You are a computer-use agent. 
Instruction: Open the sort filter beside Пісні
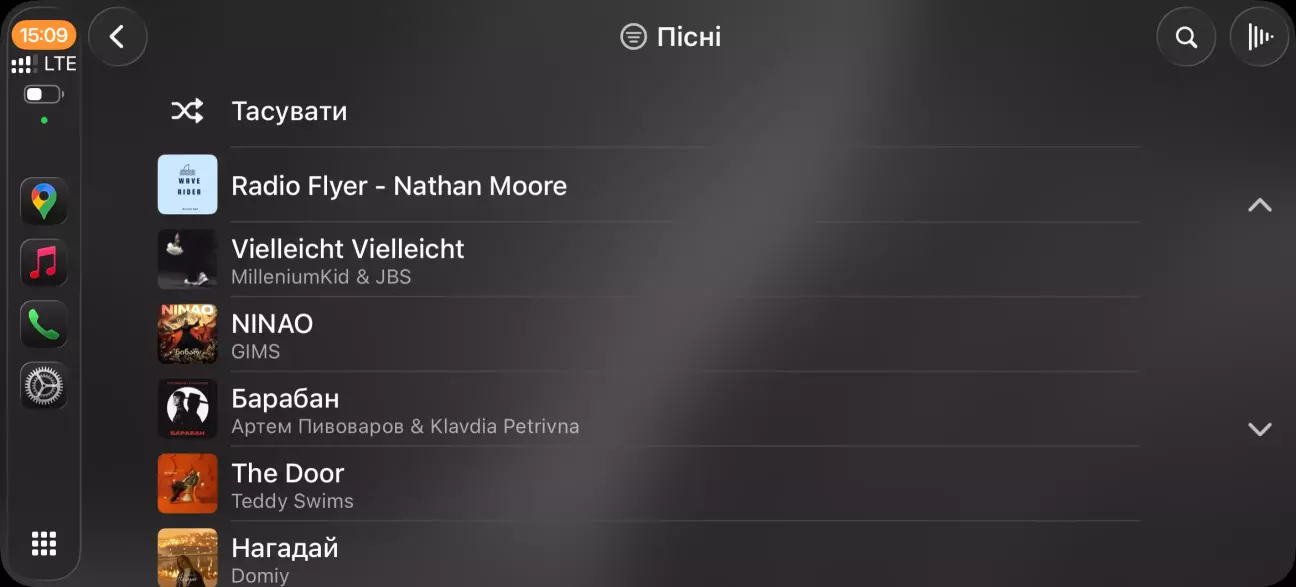pyautogui.click(x=633, y=37)
